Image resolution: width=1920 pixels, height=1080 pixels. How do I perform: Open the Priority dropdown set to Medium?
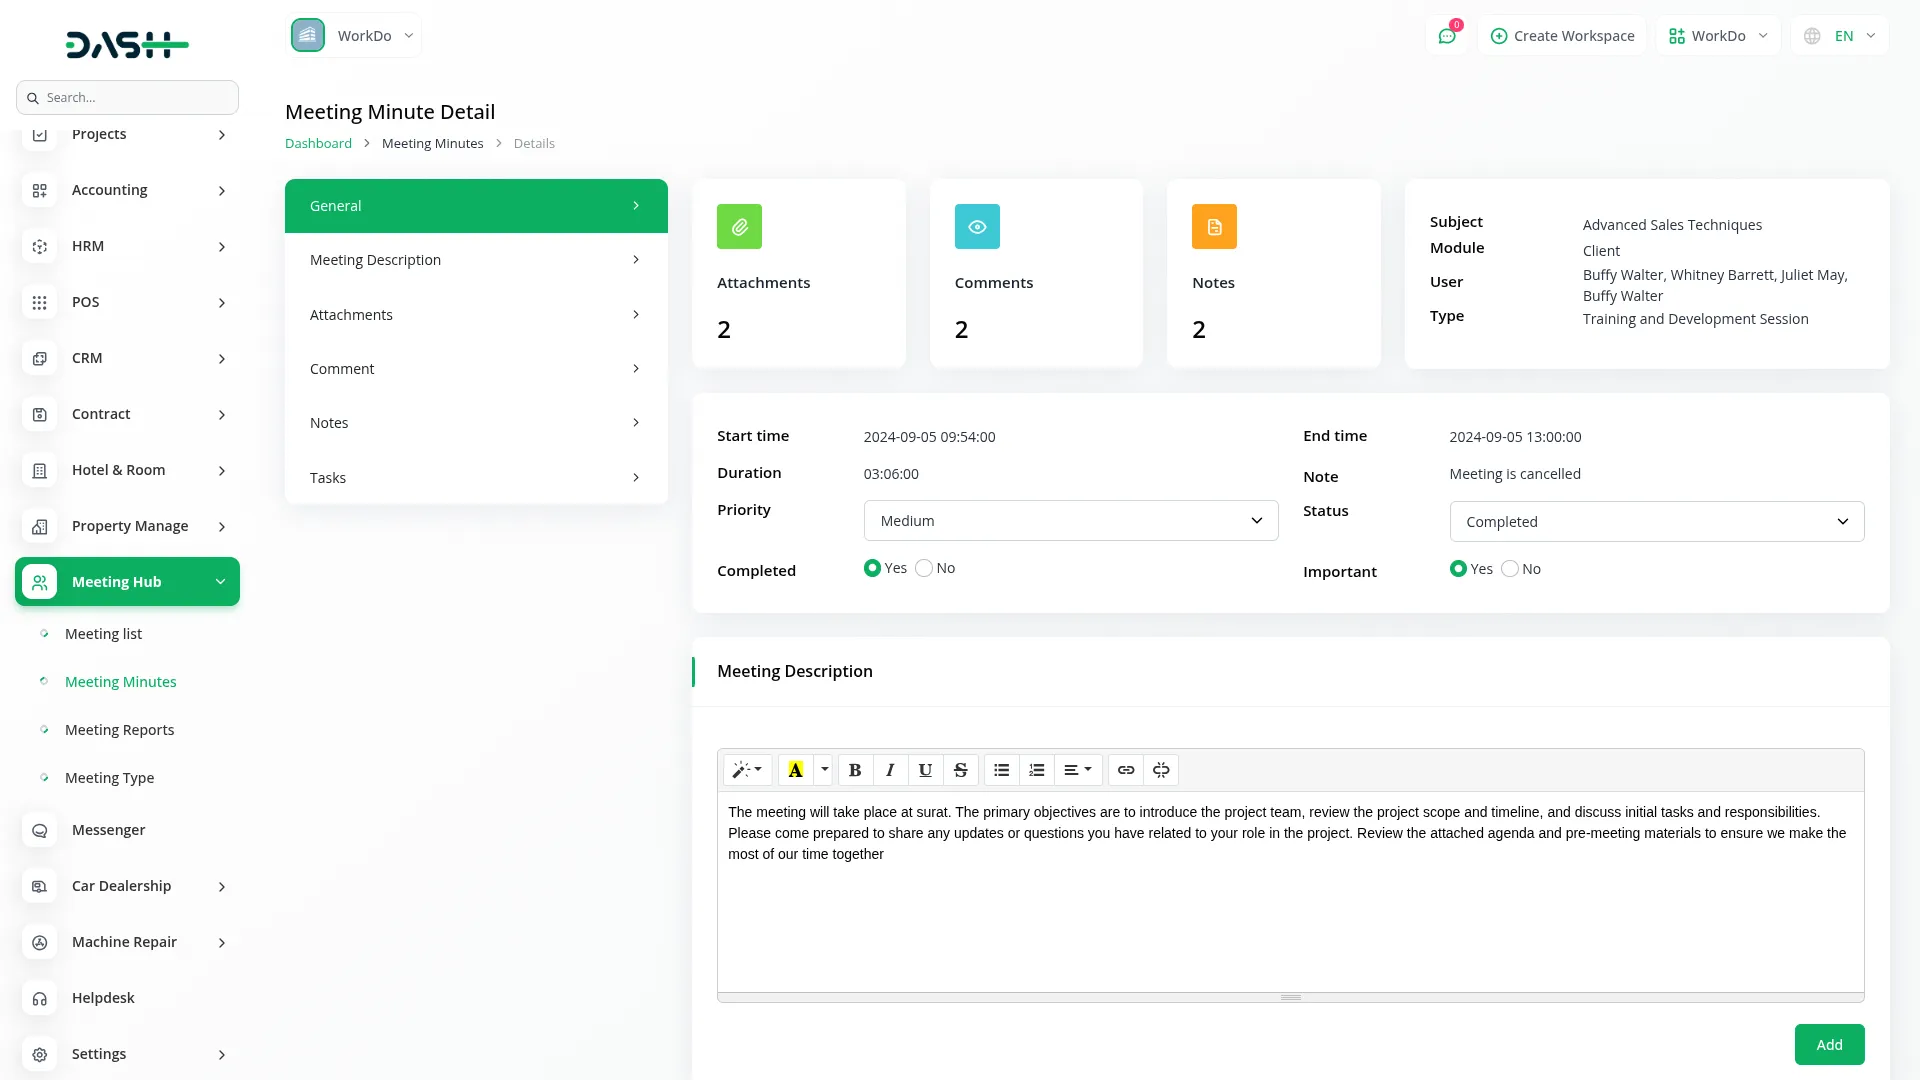click(1070, 521)
